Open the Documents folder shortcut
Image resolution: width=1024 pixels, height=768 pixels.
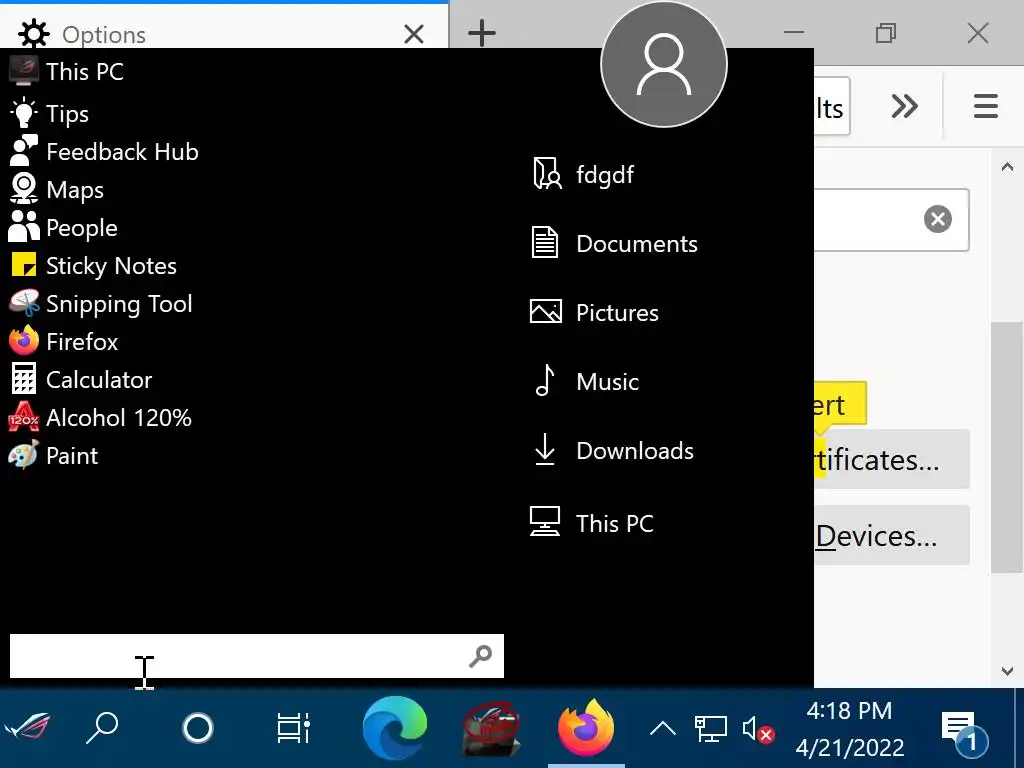click(x=614, y=243)
